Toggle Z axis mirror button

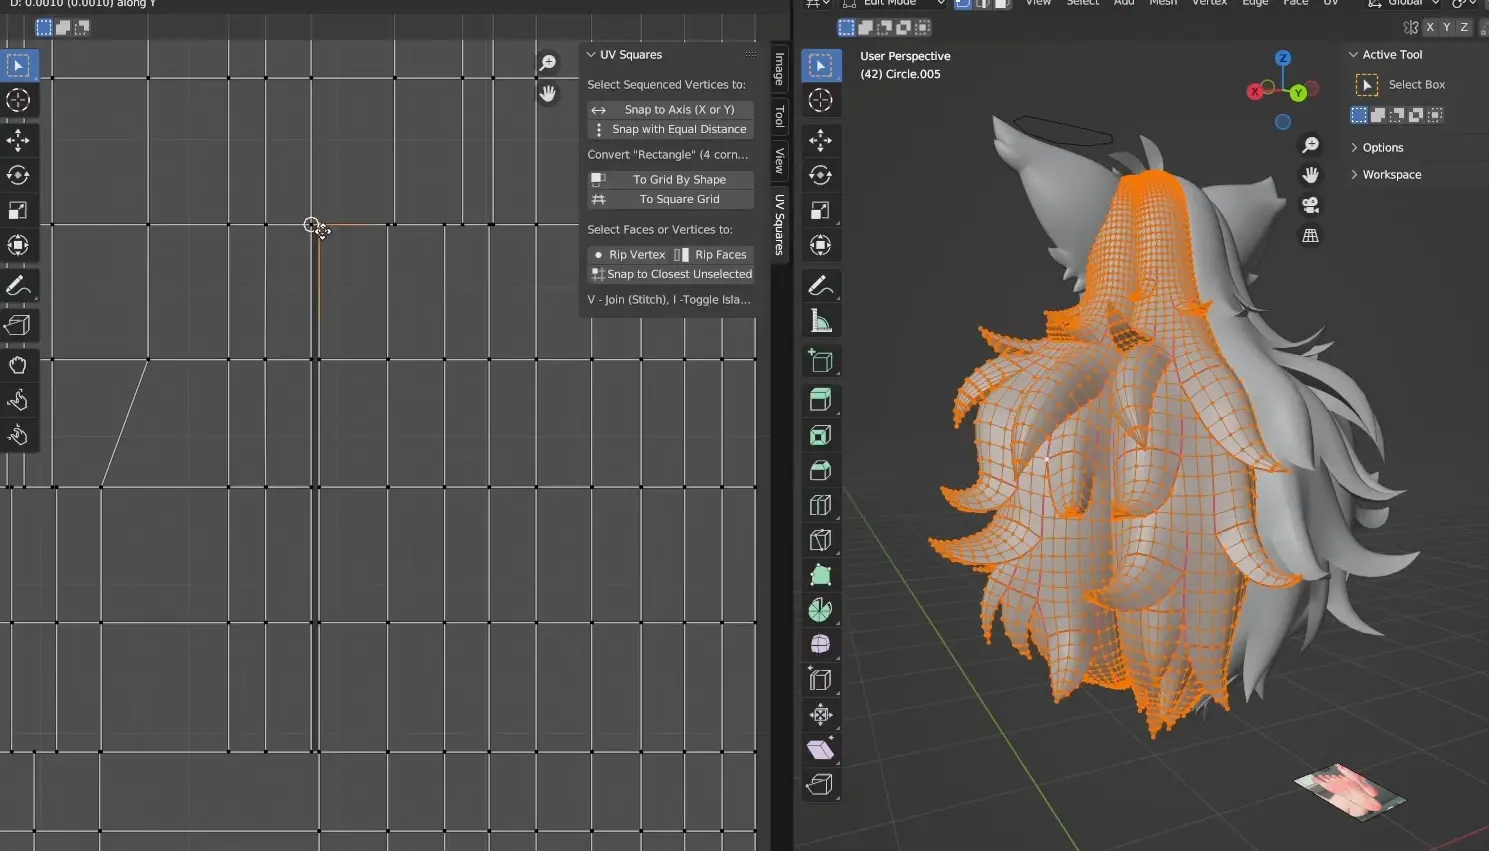pos(1464,27)
